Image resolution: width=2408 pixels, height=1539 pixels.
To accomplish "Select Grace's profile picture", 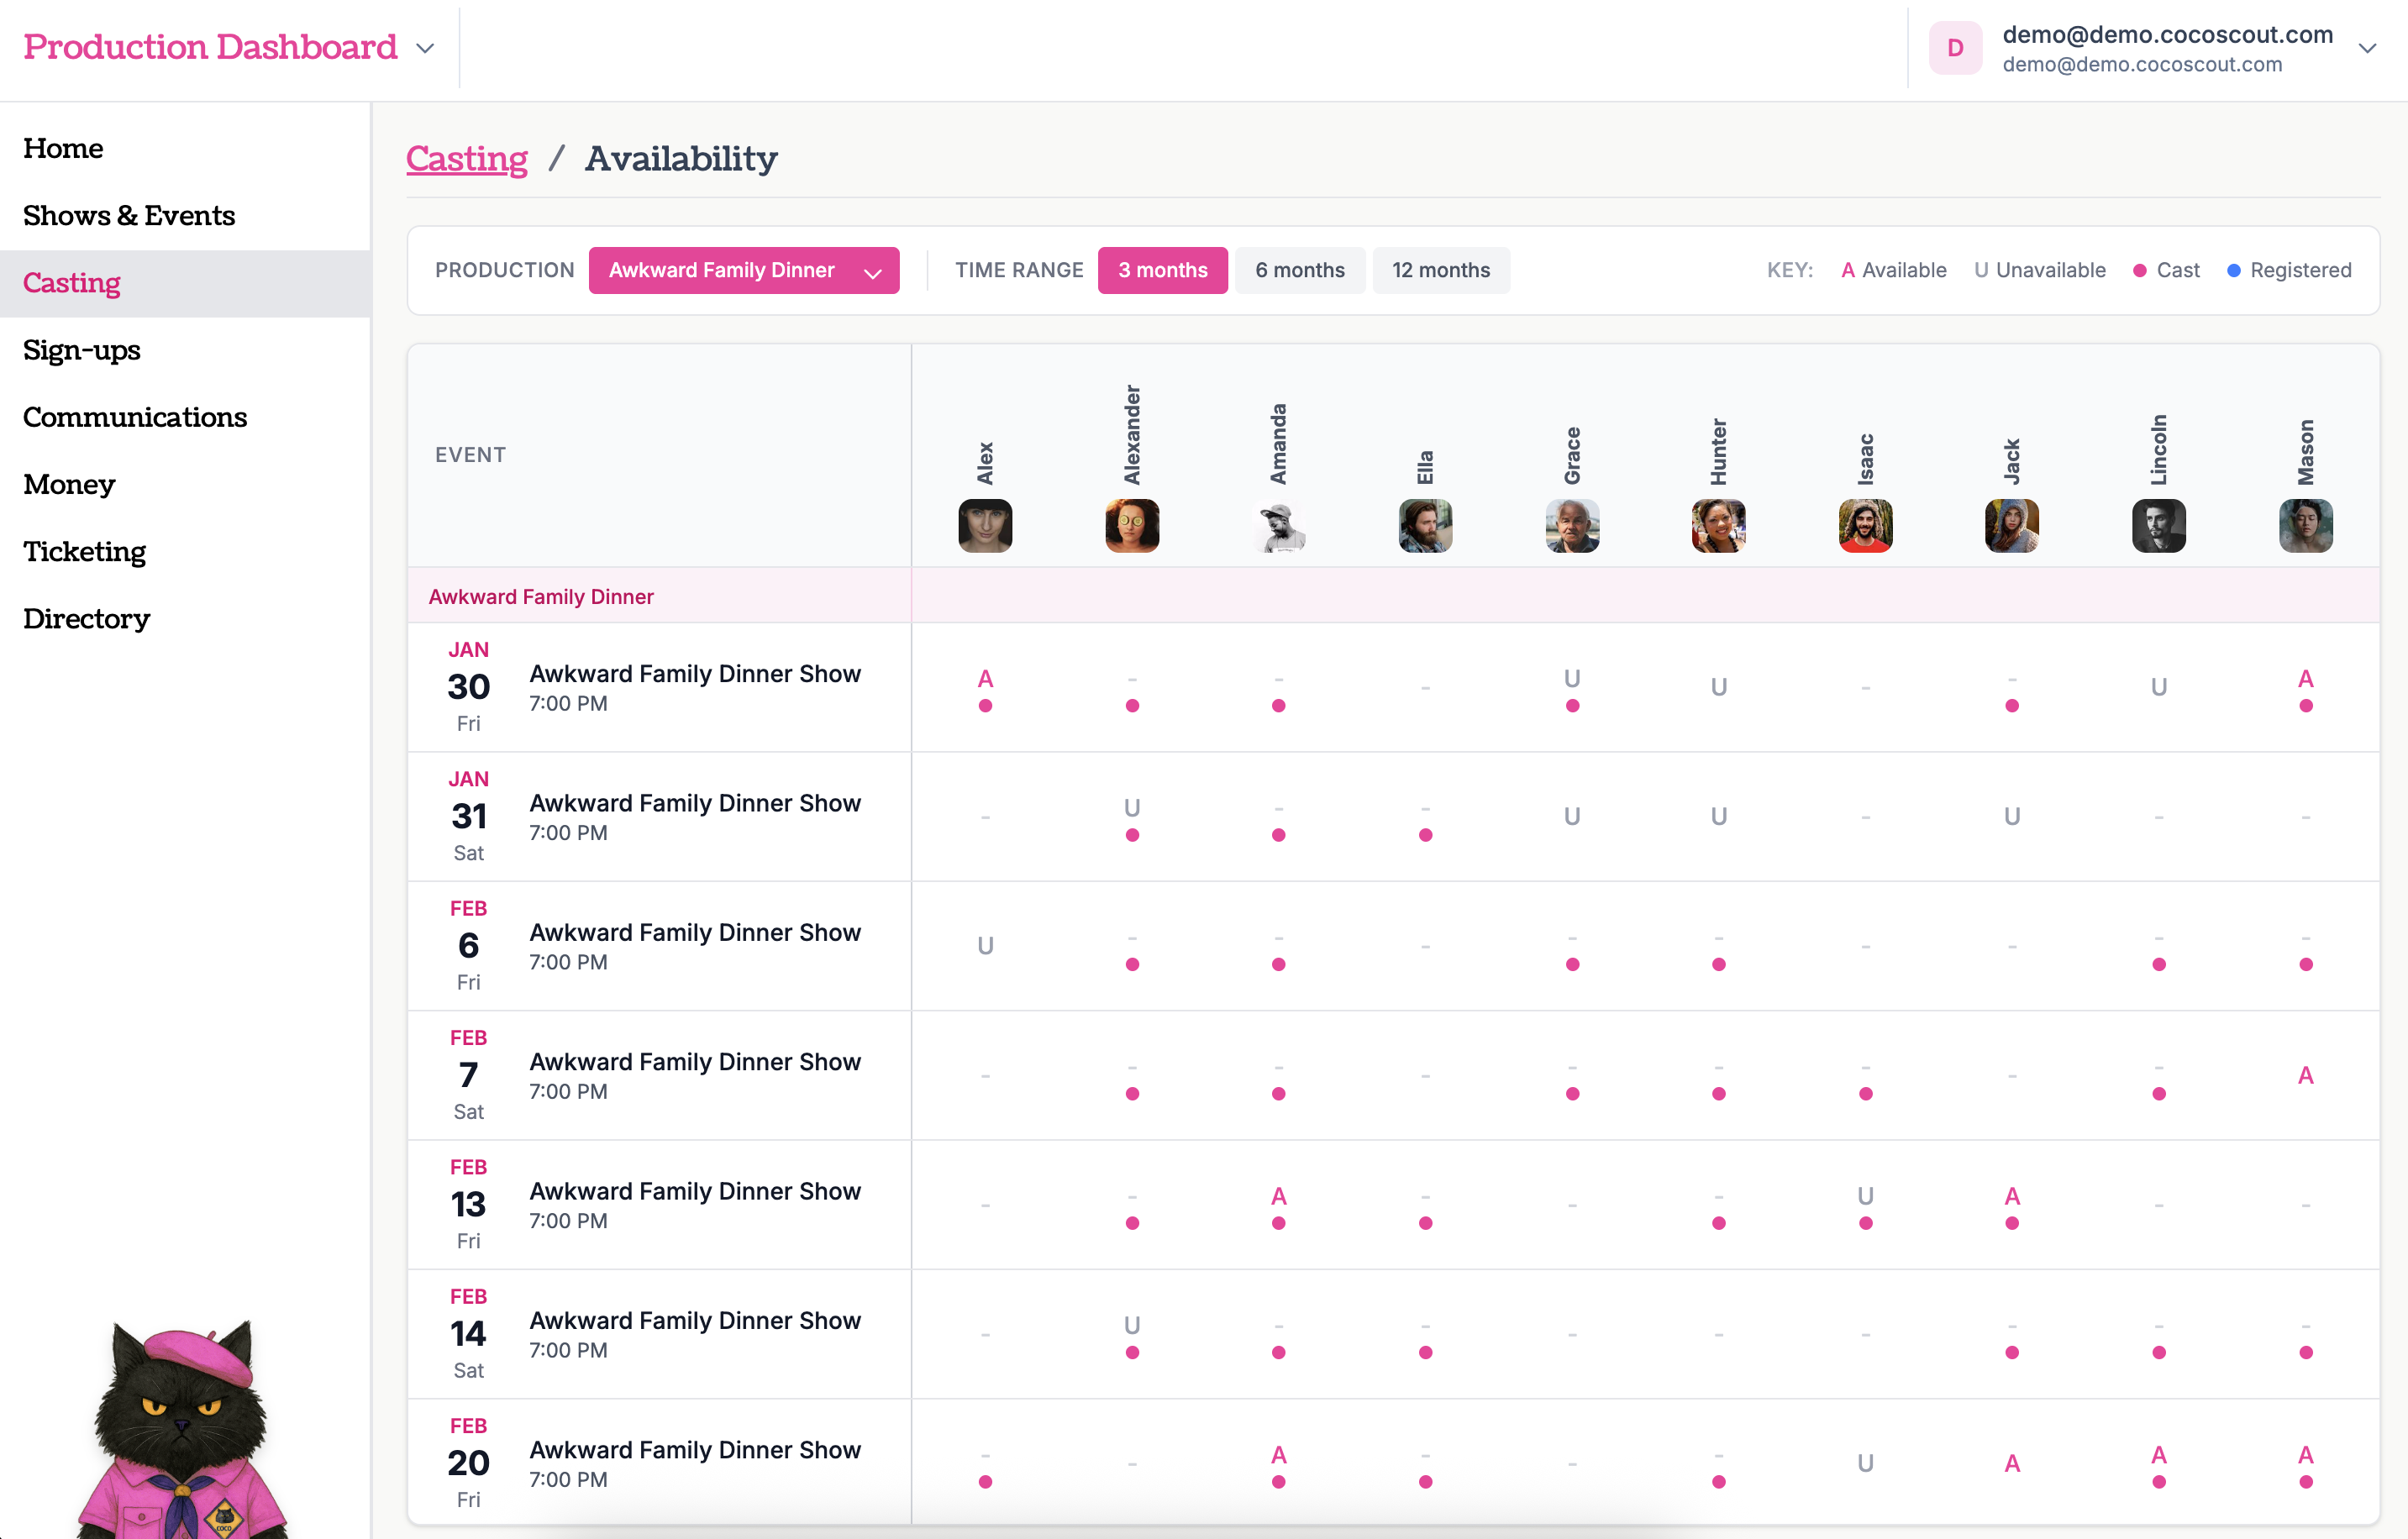I will click(1571, 525).
